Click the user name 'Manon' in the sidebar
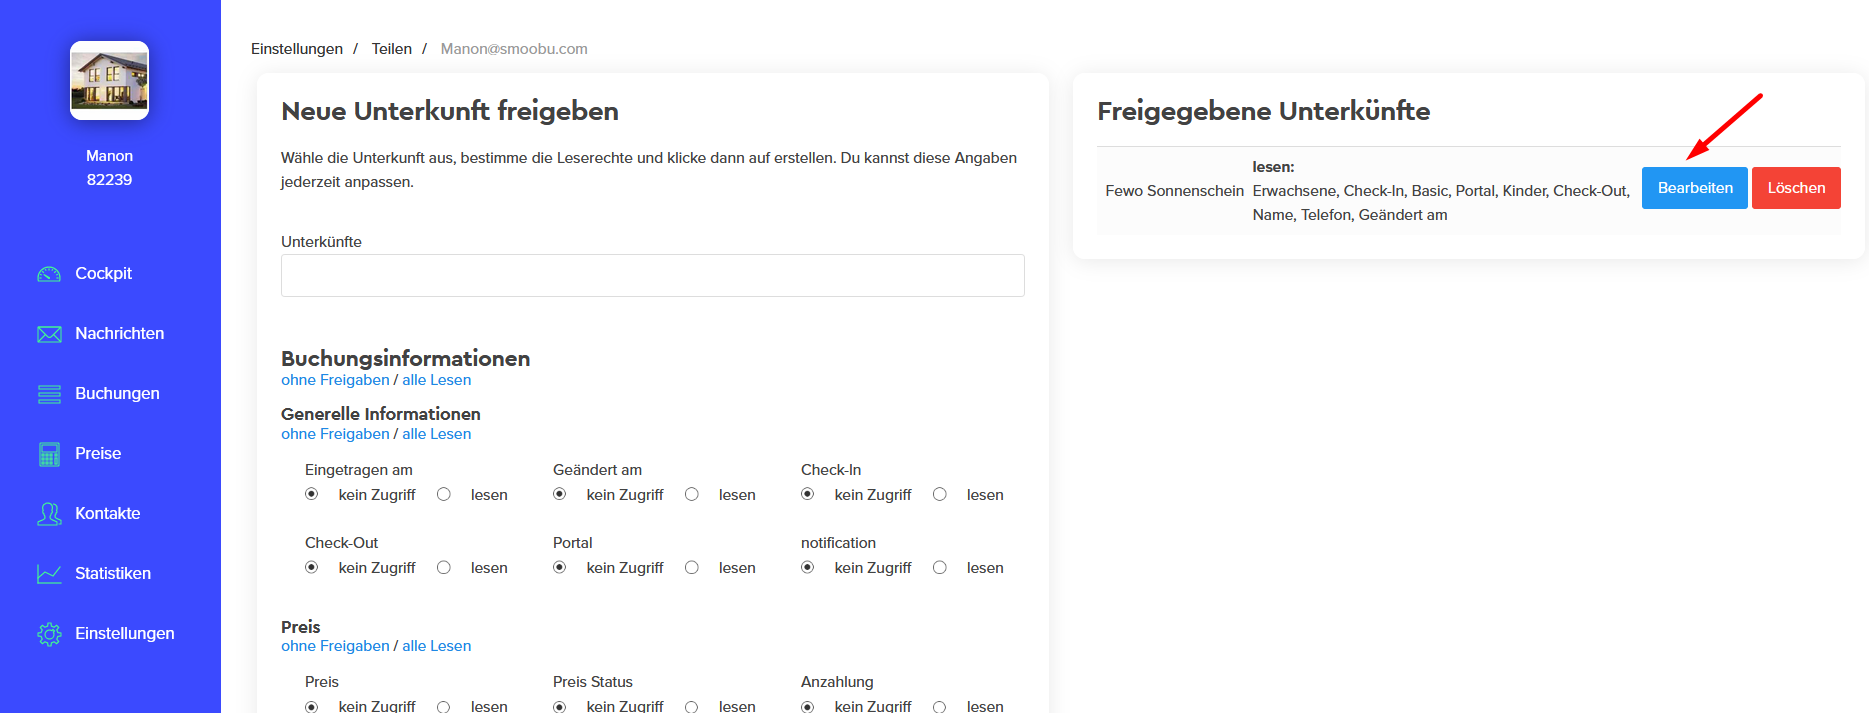1869x713 pixels. pyautogui.click(x=109, y=156)
